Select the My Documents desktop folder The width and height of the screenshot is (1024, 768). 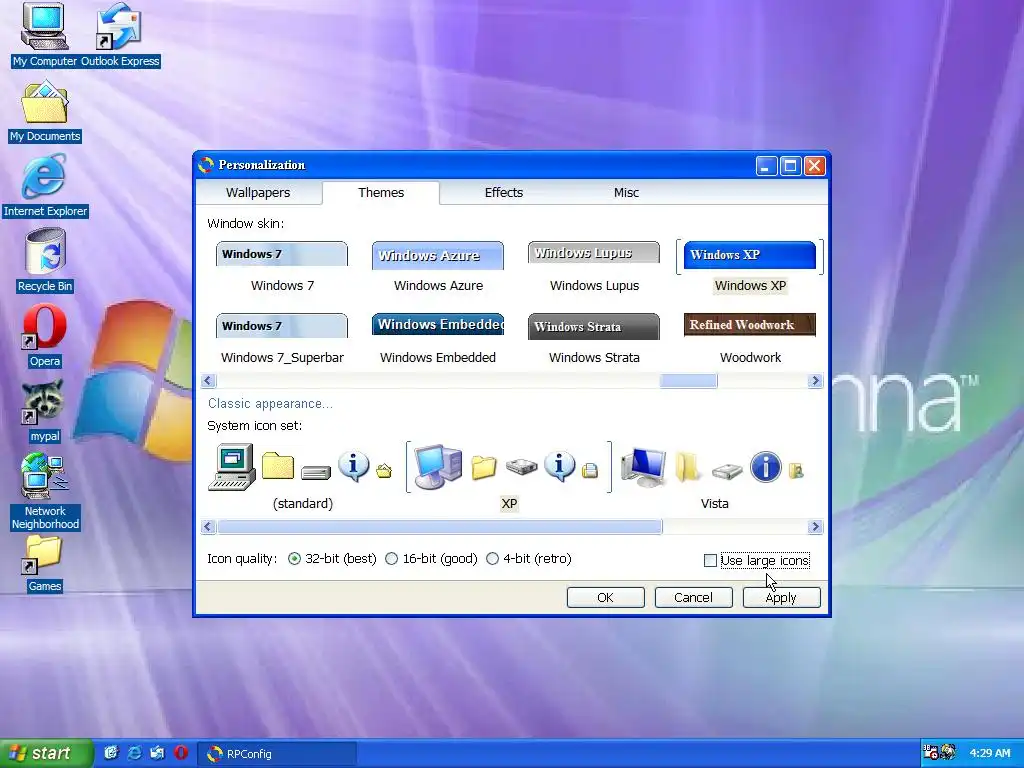45,111
